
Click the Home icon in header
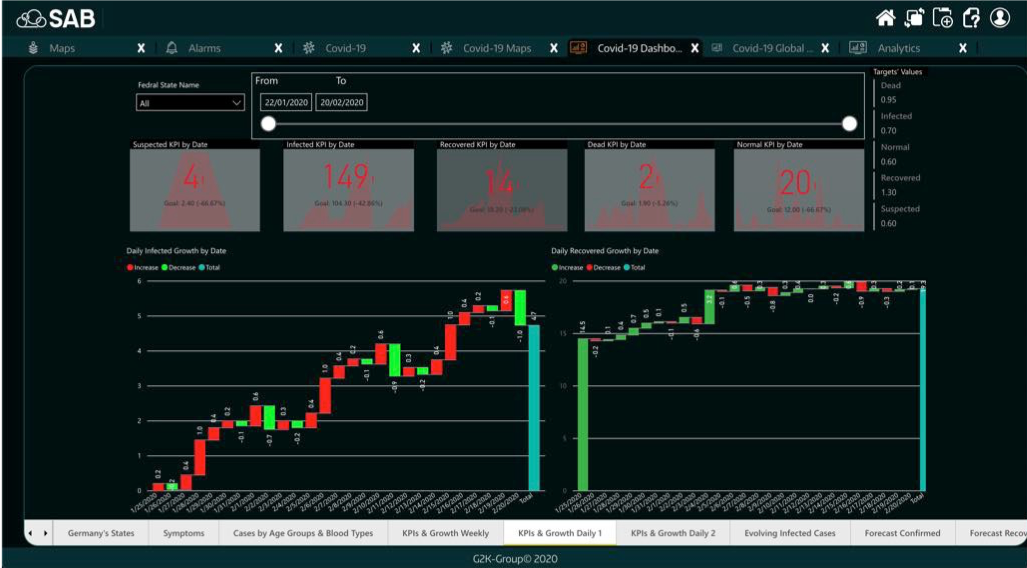click(x=885, y=17)
